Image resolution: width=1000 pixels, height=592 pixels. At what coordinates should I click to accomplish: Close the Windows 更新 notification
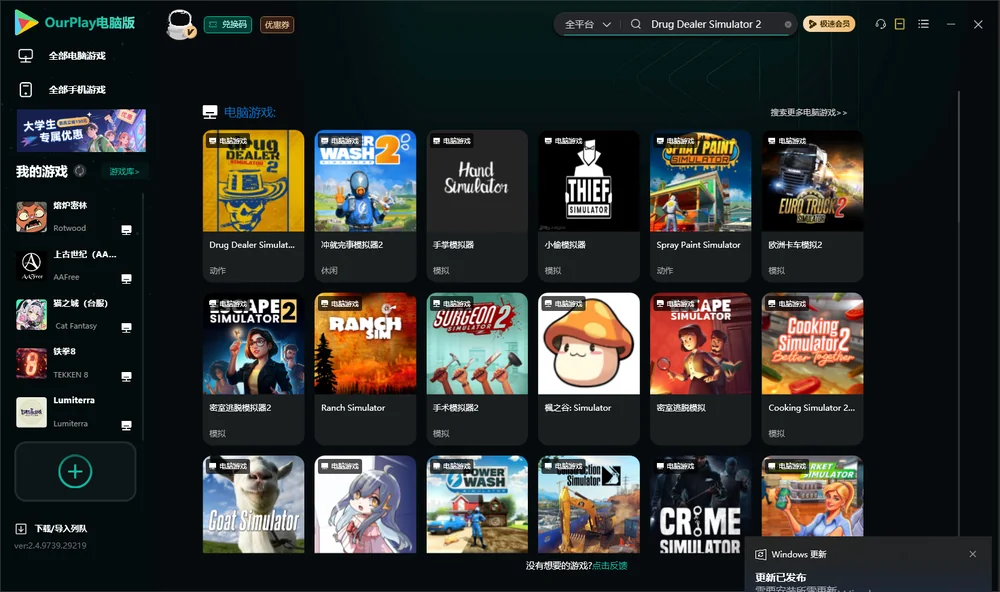(x=972, y=554)
